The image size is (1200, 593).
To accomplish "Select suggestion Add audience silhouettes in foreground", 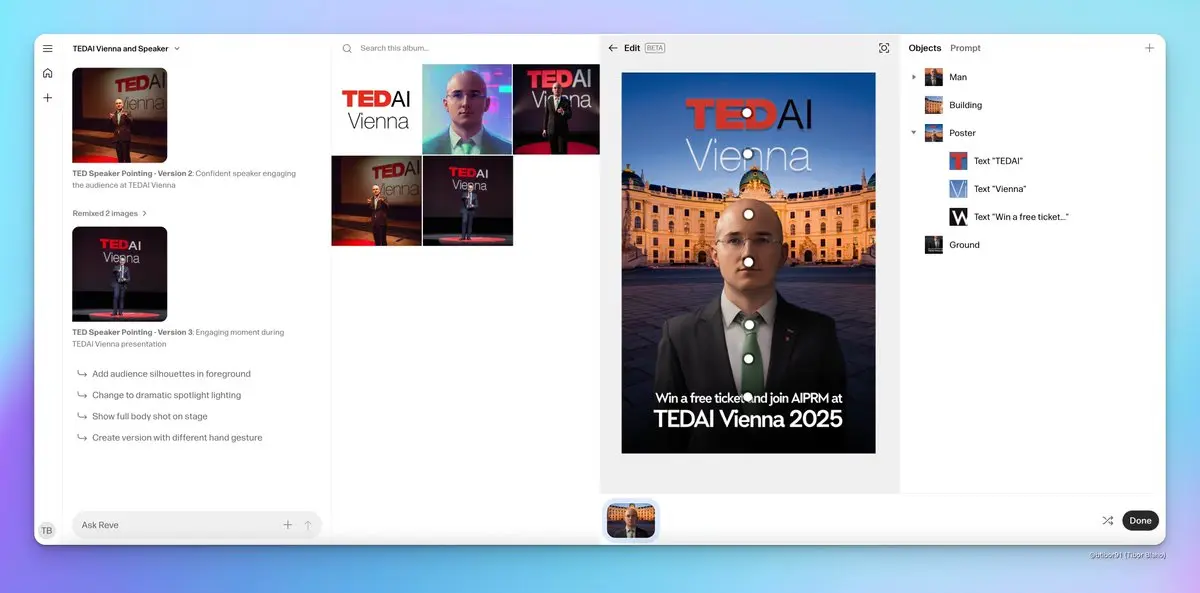I will pos(171,374).
